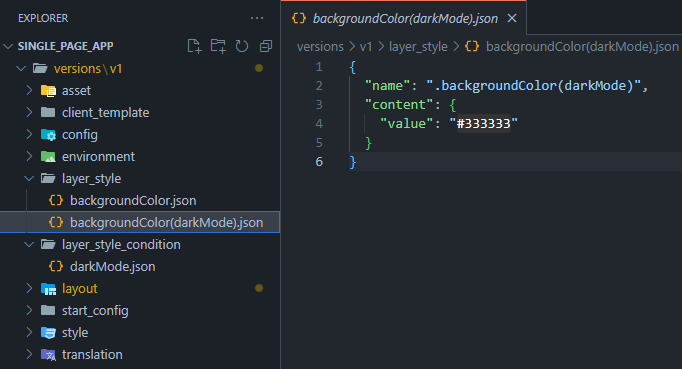Image resolution: width=682 pixels, height=369 pixels.
Task: Open darkMode.json in the tree
Action: (113, 266)
